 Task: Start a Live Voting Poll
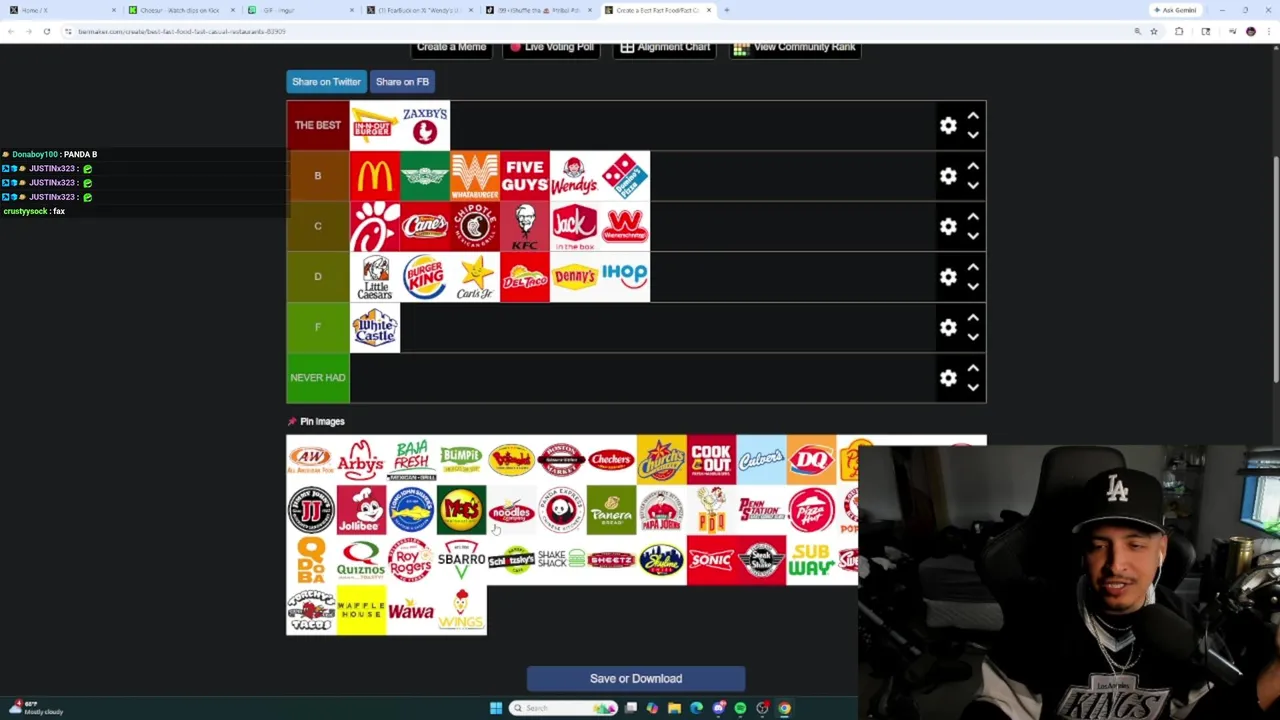coord(551,47)
